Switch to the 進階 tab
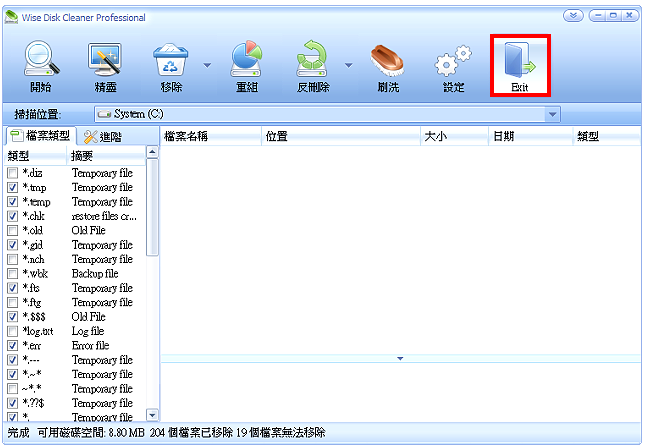This screenshot has width=655, height=446. point(103,137)
